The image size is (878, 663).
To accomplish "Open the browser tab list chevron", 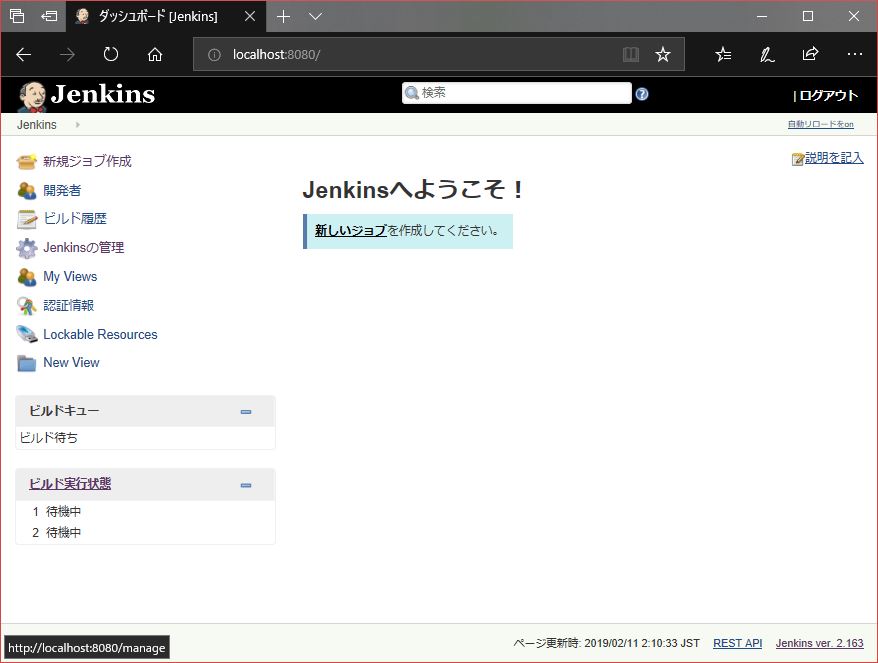I will (x=315, y=16).
